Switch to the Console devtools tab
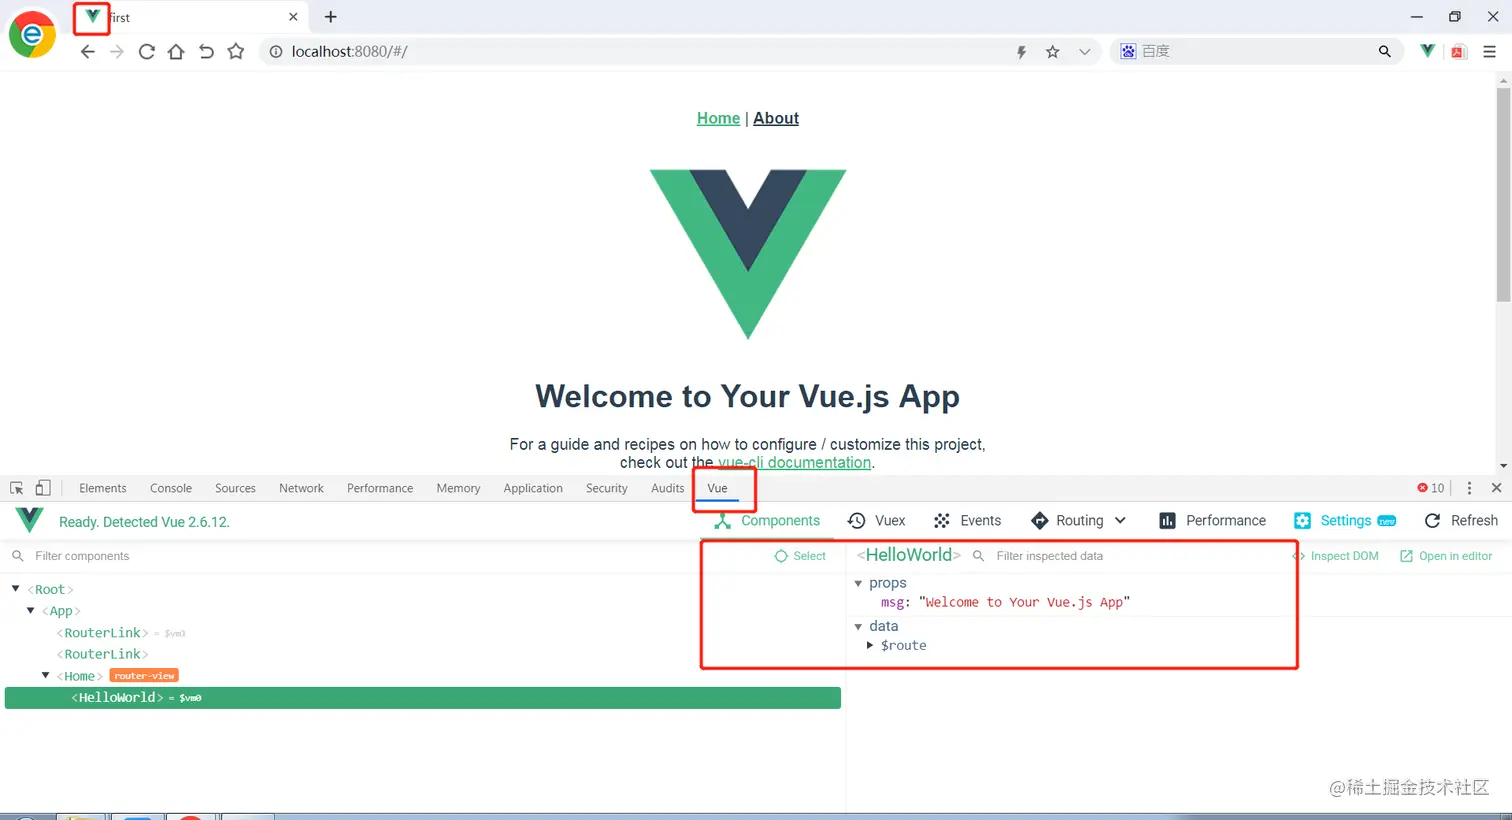Image resolution: width=1512 pixels, height=820 pixels. (x=171, y=488)
